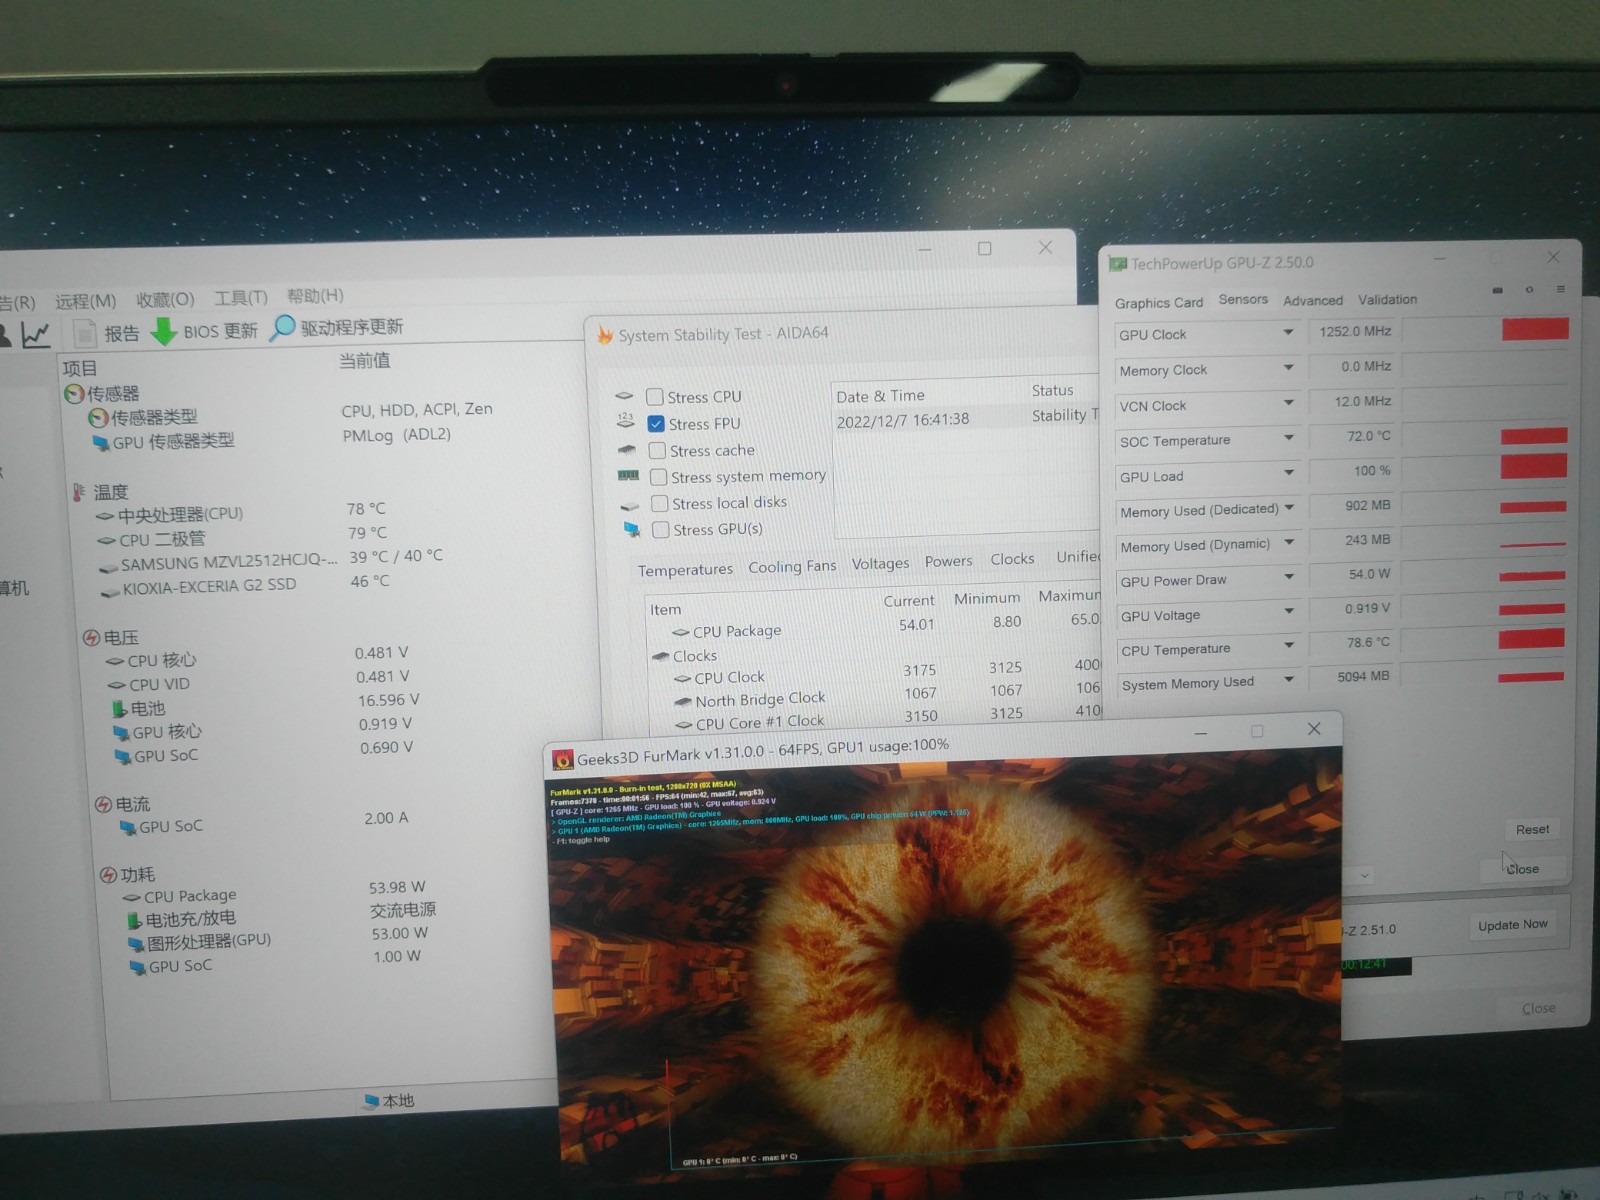1600x1200 pixels.
Task: Click the 功耗 section icon
Action: click(x=109, y=875)
